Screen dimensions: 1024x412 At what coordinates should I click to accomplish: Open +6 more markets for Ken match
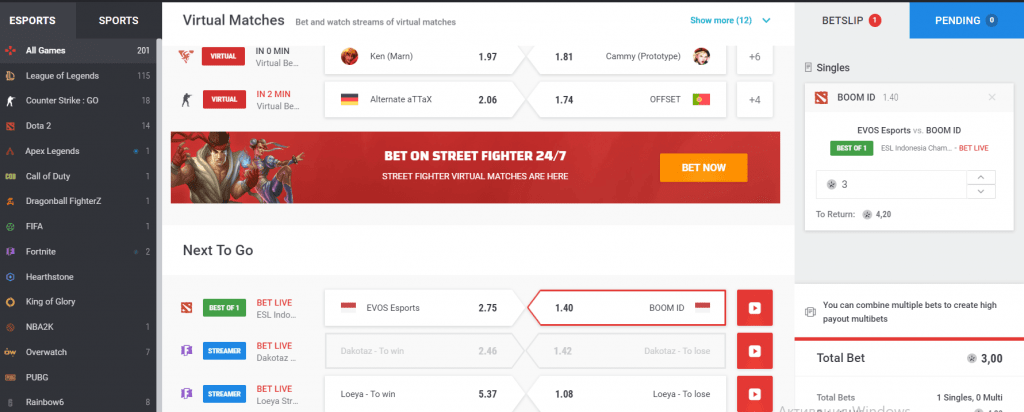click(x=754, y=57)
